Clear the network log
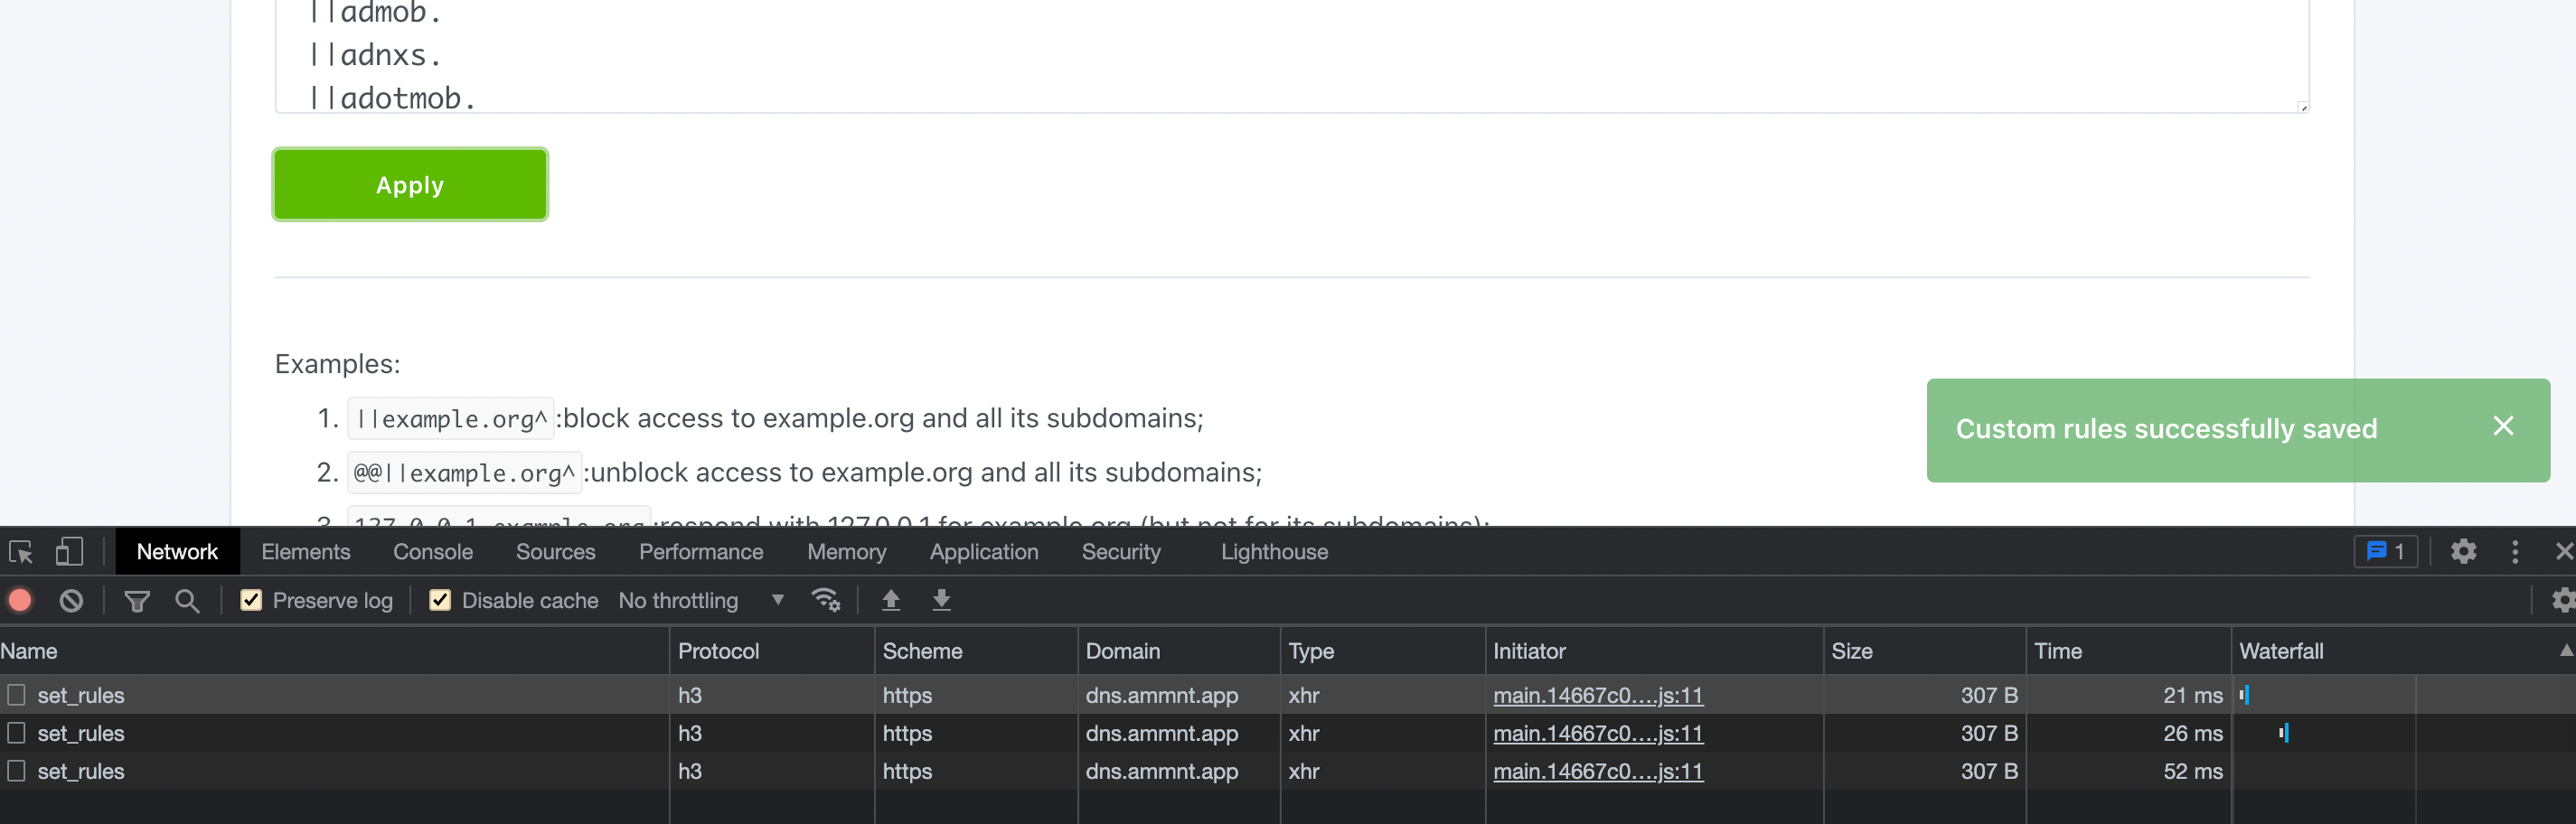This screenshot has width=2576, height=824. coord(71,600)
